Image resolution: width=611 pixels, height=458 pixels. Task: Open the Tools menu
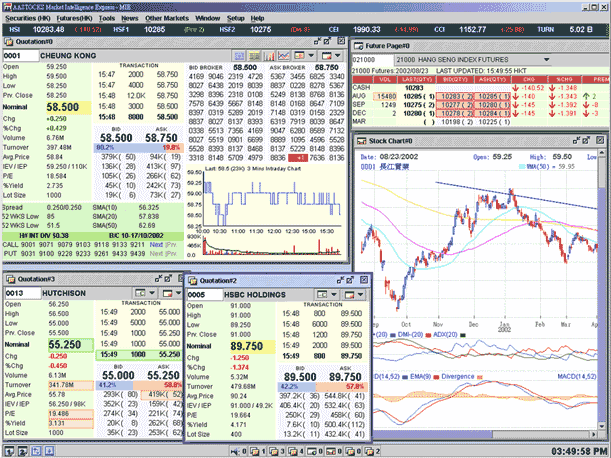[106, 18]
